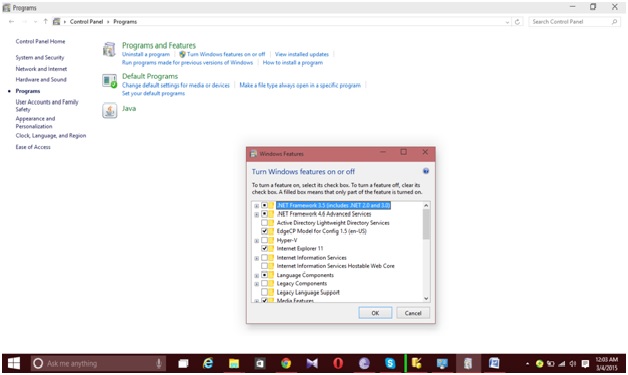The width and height of the screenshot is (628, 375).
Task: Uncheck EdgeCP Model for Config 1.5
Action: pos(264,231)
